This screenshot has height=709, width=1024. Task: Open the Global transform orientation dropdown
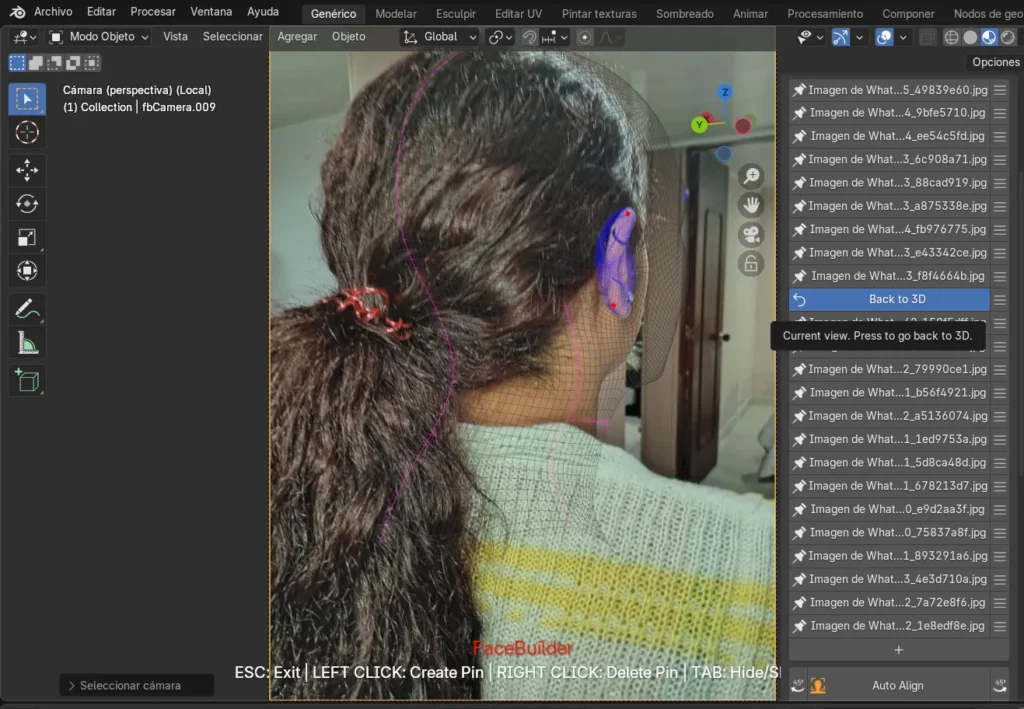[440, 37]
